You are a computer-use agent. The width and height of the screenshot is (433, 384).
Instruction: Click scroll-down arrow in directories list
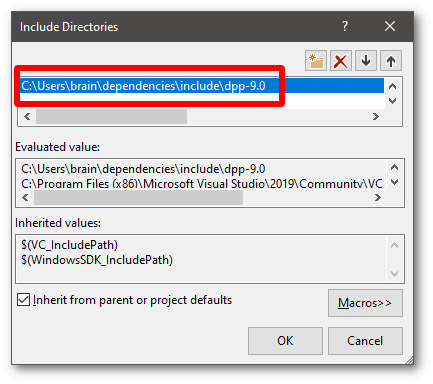393,100
